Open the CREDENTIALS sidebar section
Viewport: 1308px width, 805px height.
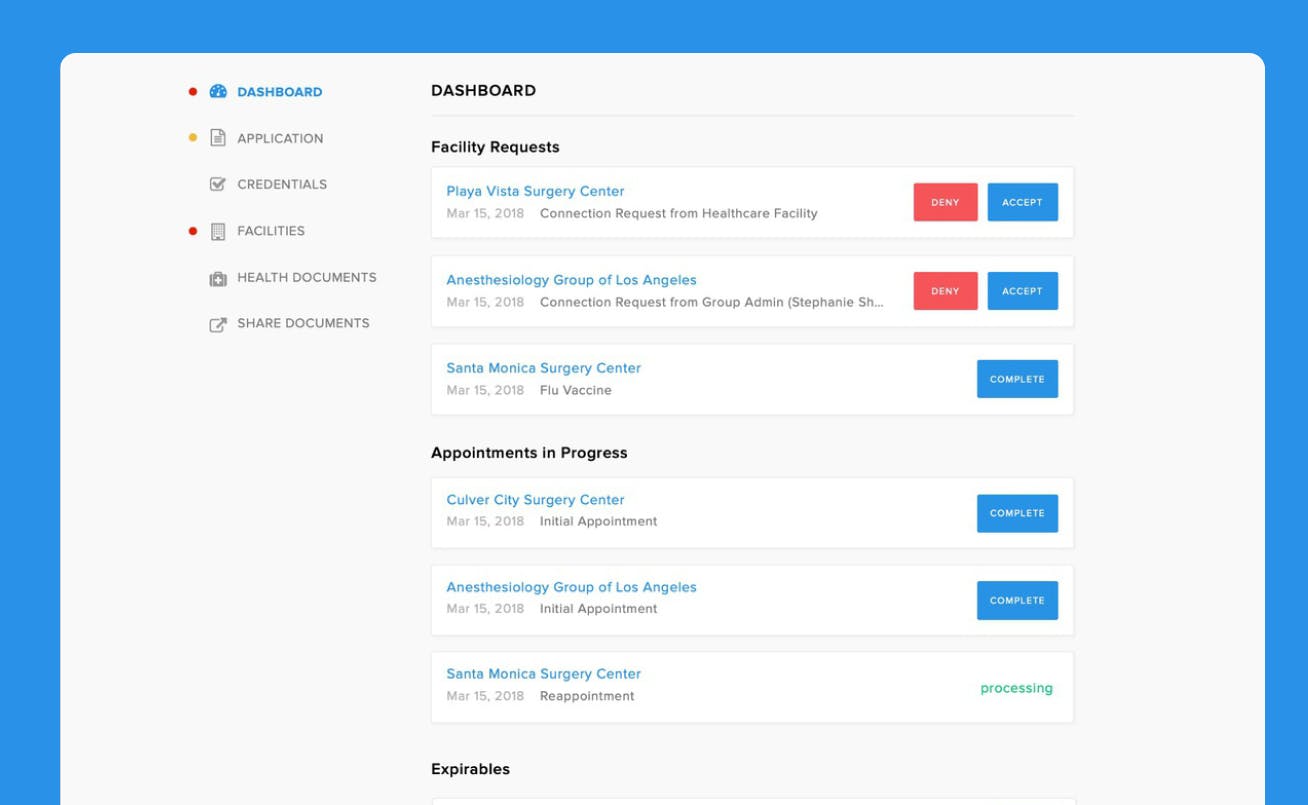282,184
